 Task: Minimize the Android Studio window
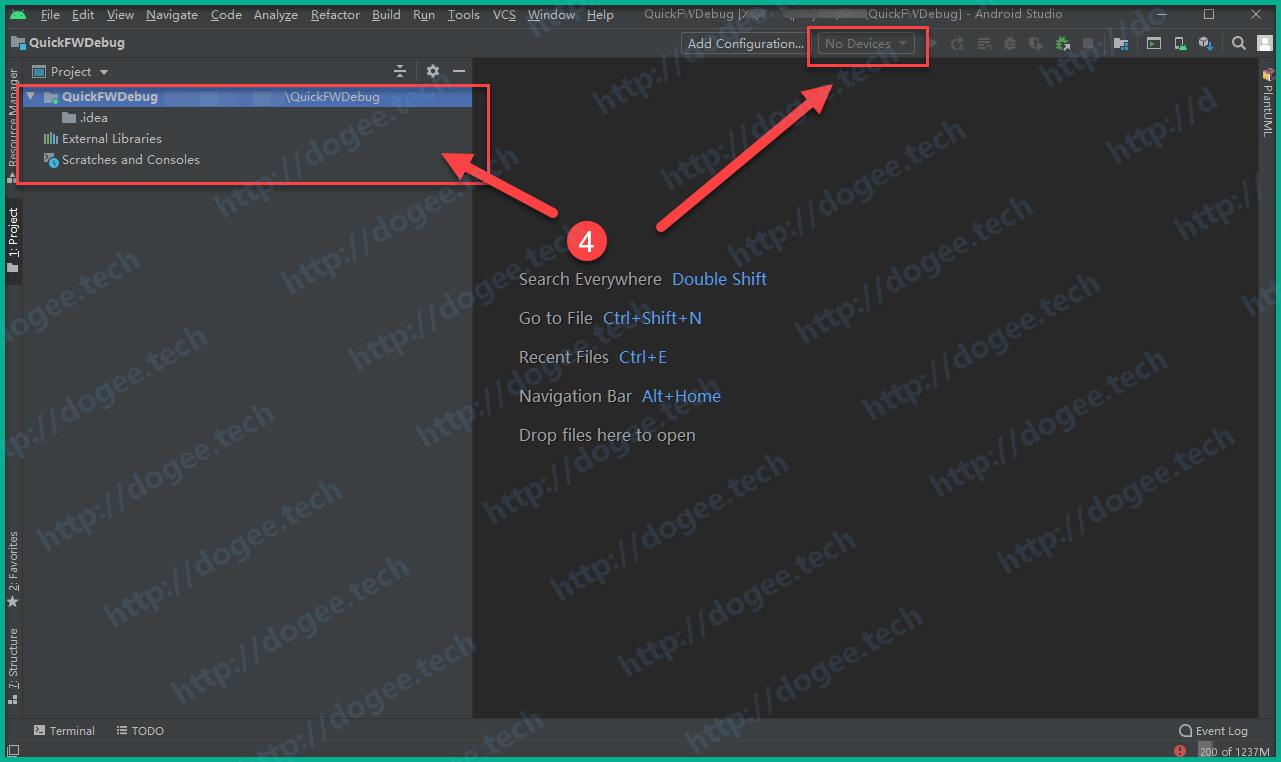point(1162,15)
